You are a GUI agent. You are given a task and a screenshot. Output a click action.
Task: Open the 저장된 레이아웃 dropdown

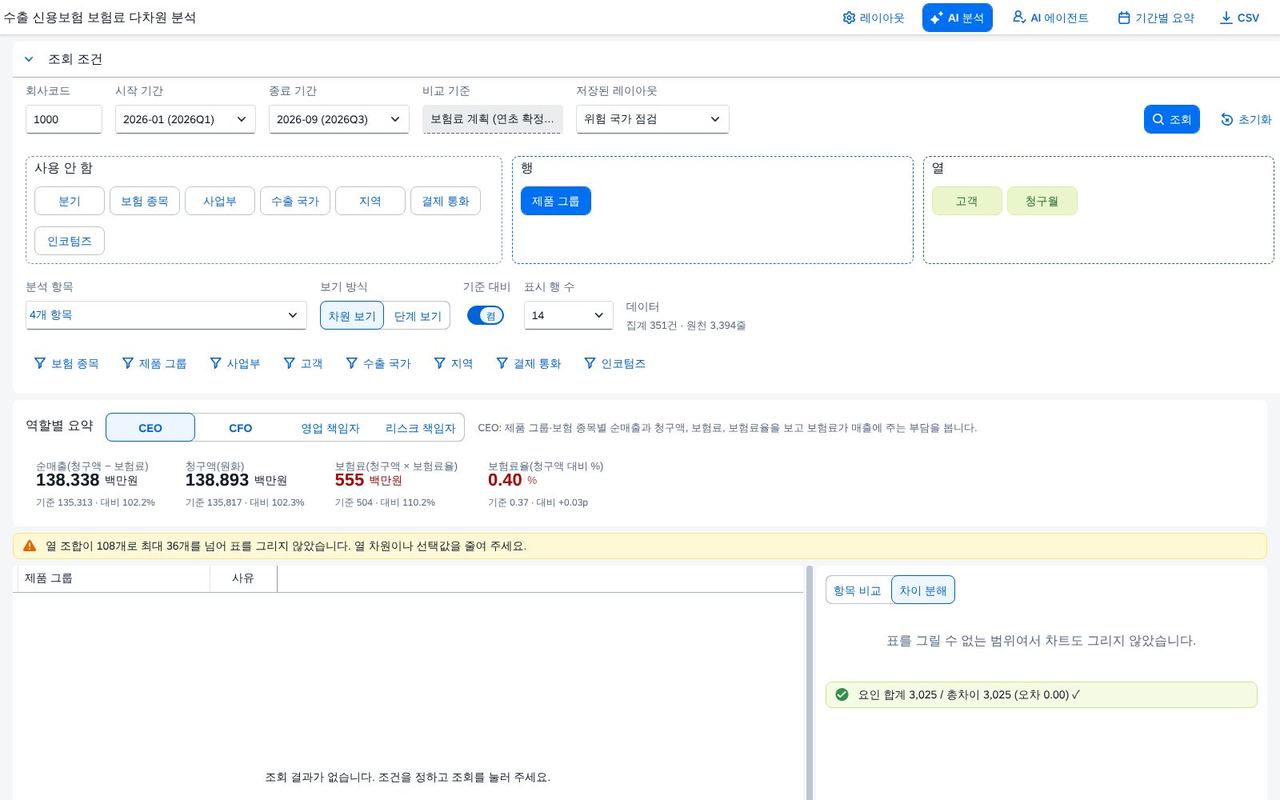click(x=653, y=119)
